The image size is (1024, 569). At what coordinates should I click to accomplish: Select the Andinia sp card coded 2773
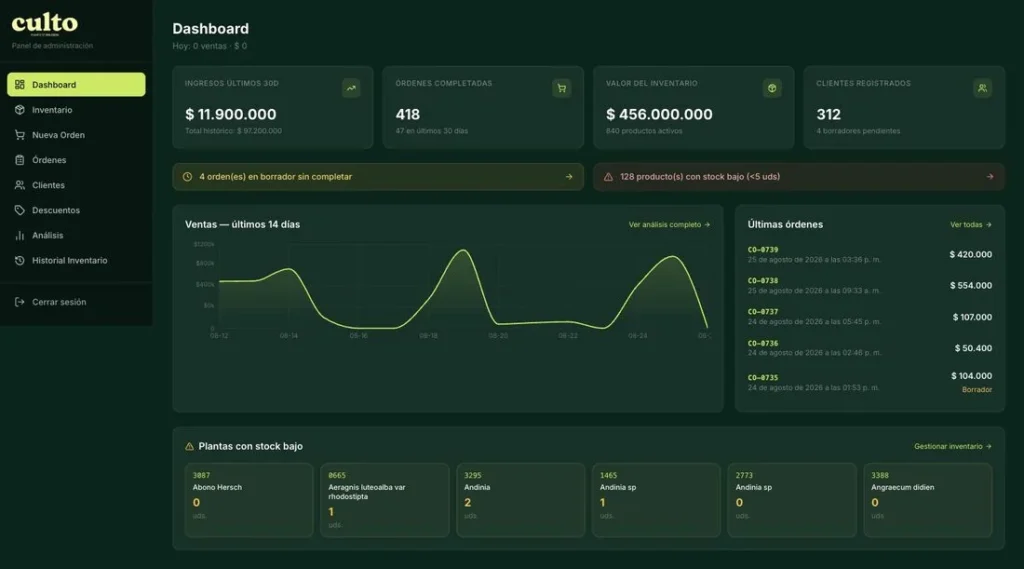[792, 500]
